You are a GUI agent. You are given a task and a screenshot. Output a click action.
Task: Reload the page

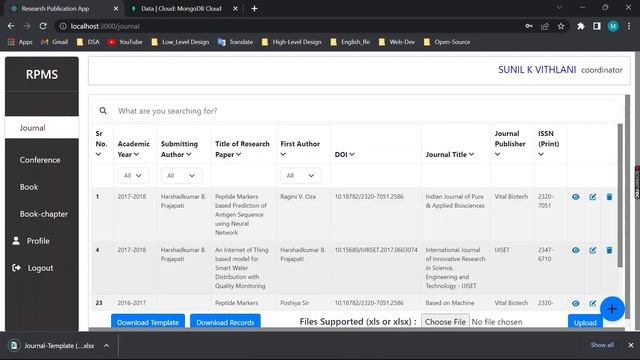coord(43,26)
